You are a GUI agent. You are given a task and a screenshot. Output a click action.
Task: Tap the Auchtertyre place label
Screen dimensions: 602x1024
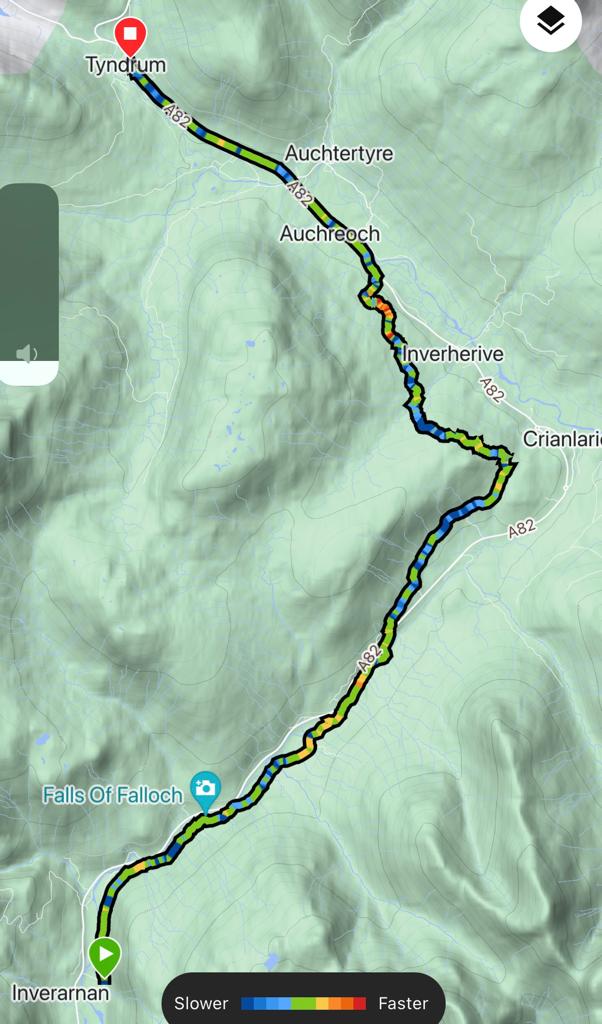click(x=340, y=153)
